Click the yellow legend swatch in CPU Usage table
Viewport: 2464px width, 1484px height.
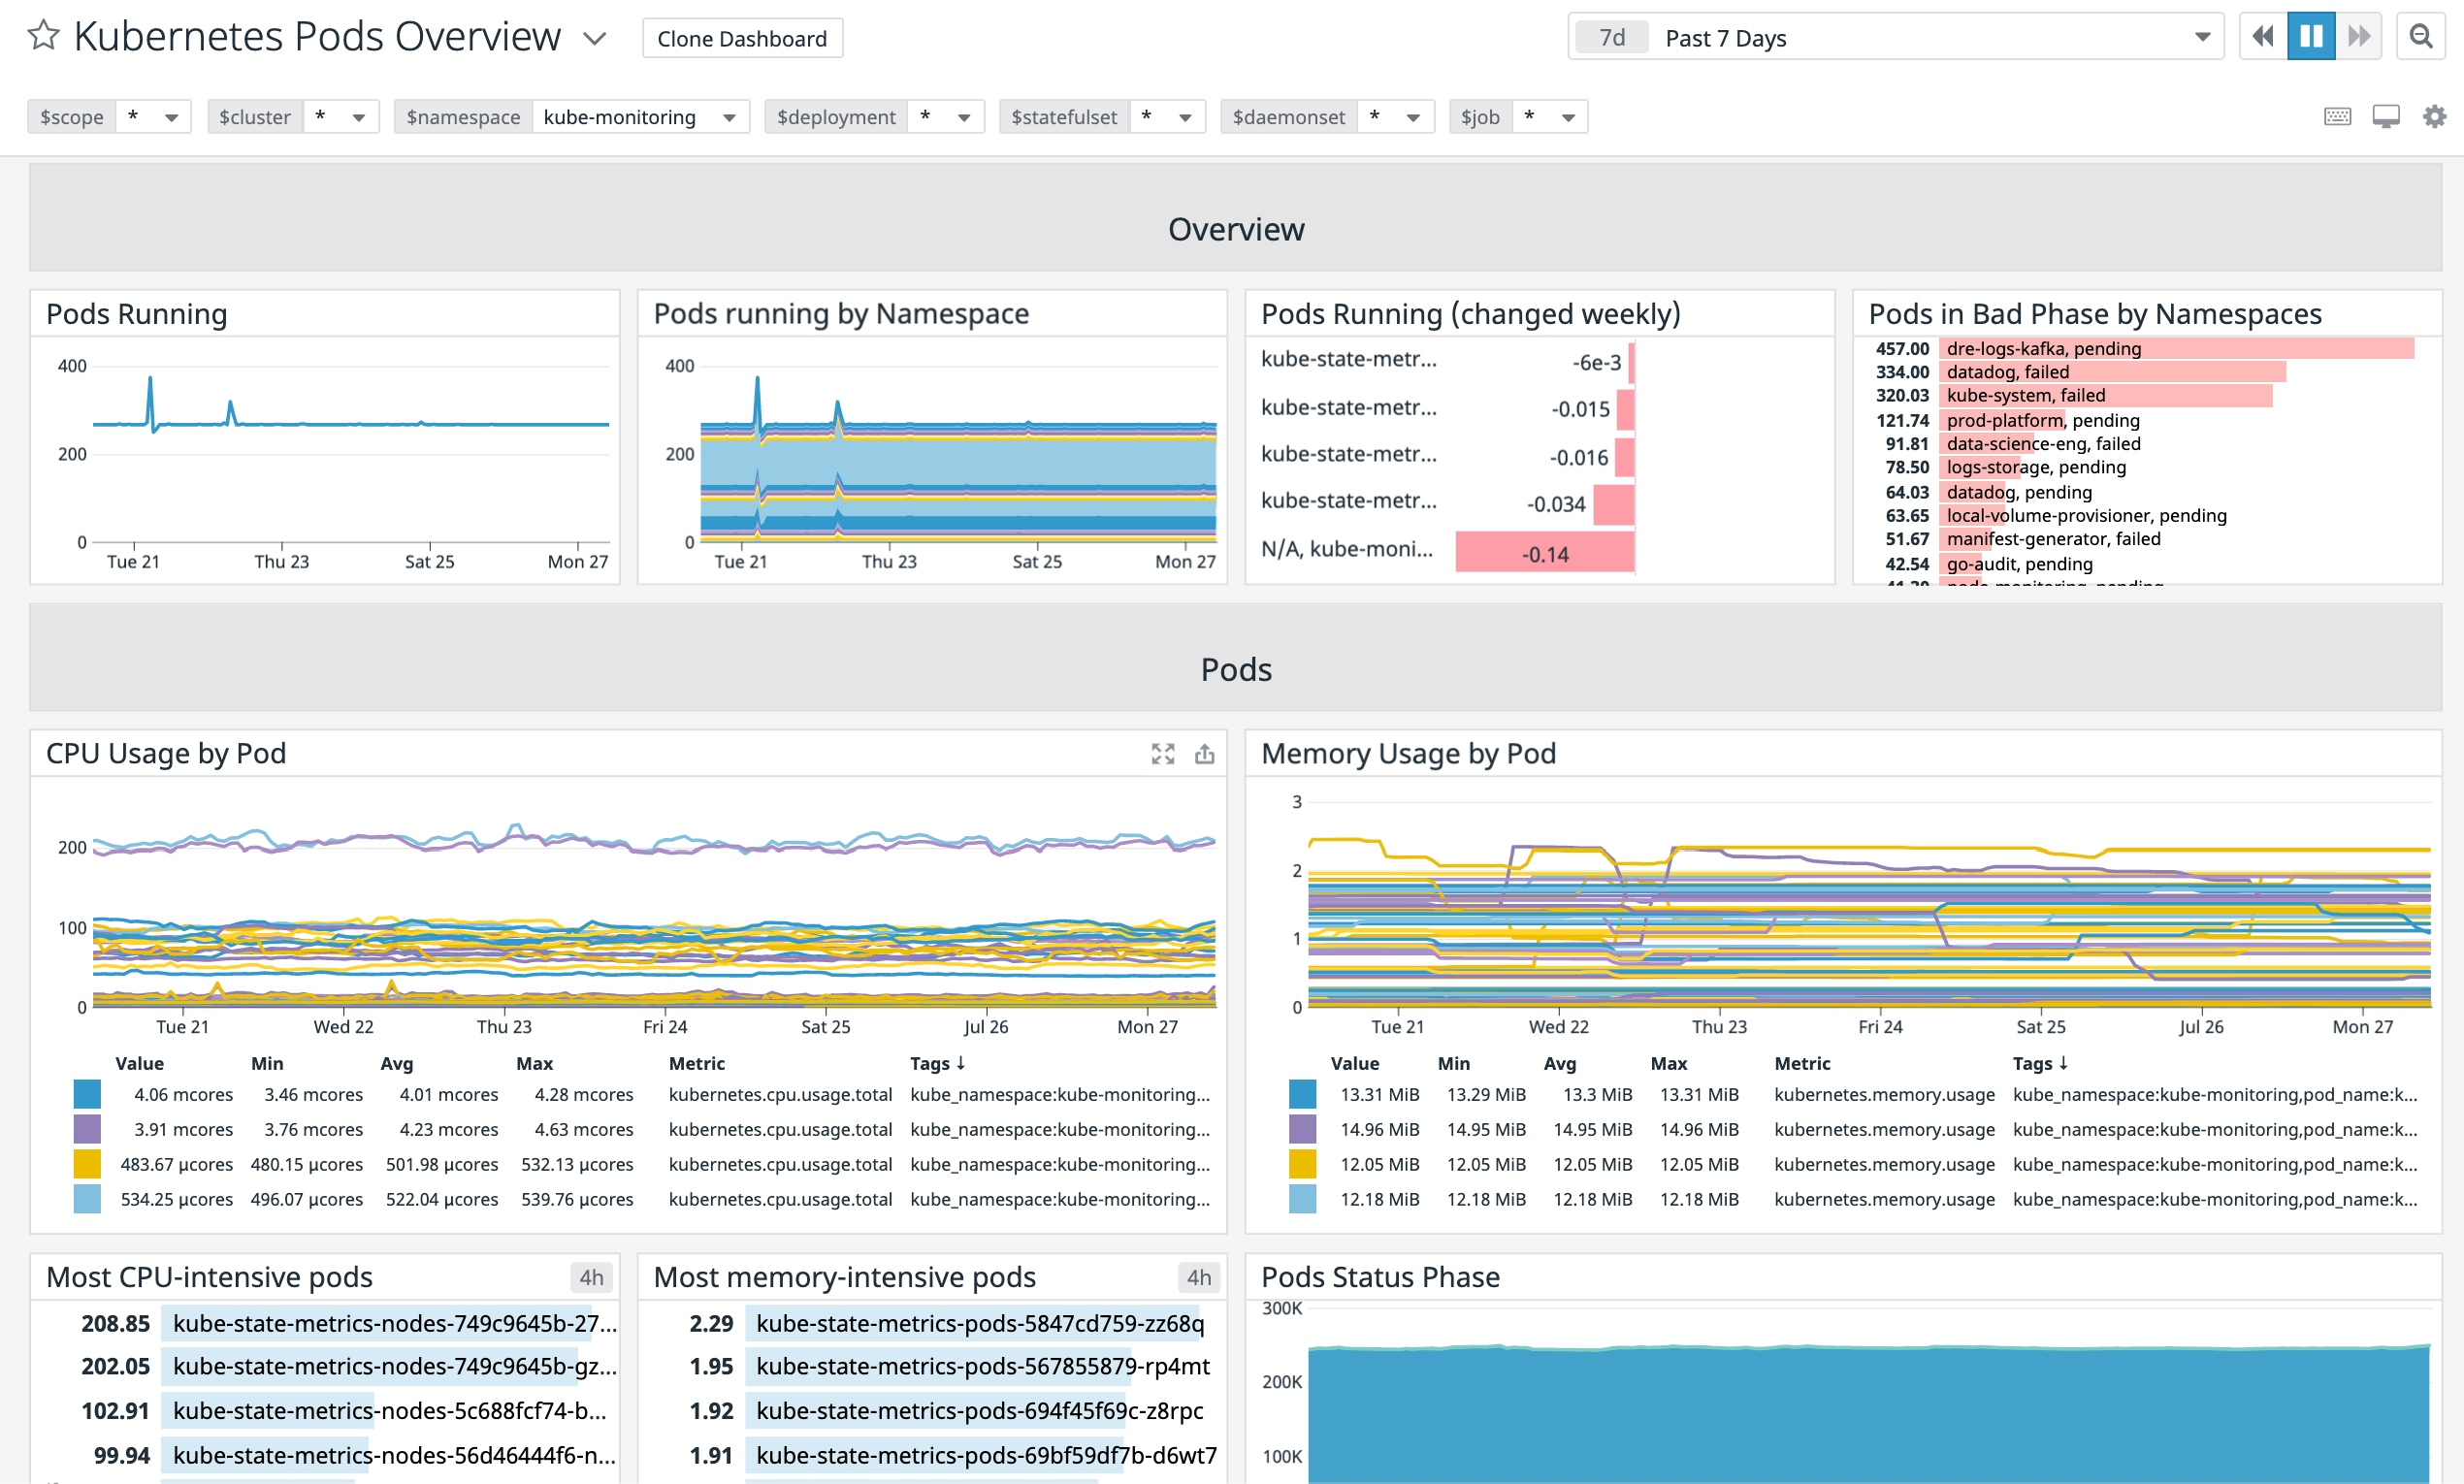86,1164
